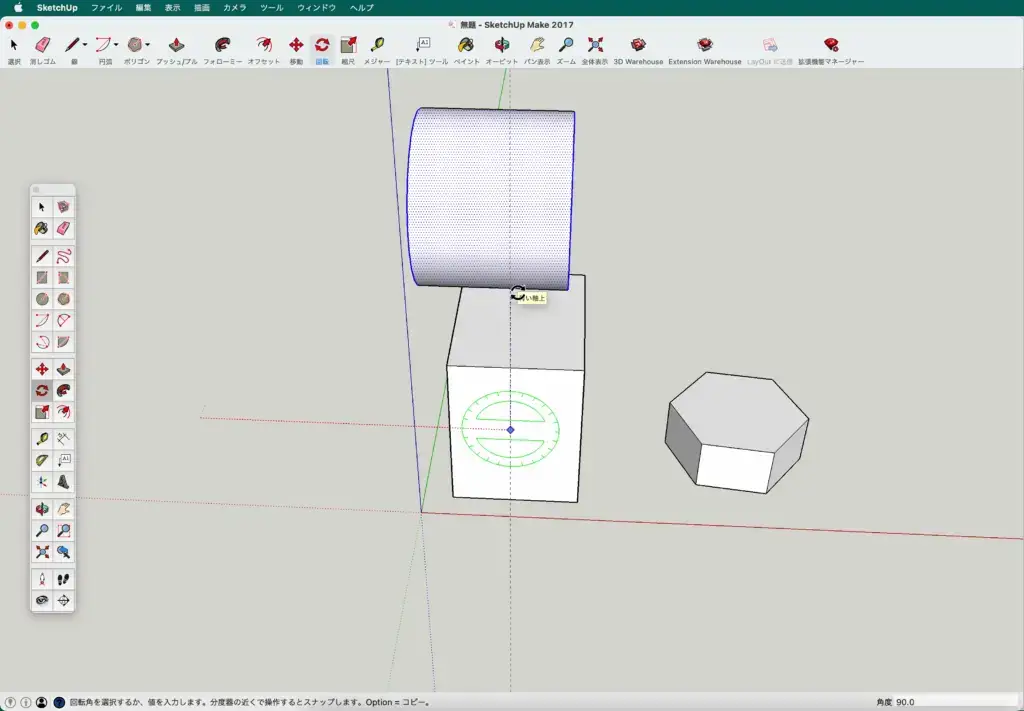Viewport: 1024px width, 711px height.
Task: Open the 編集 menu
Action: 143,8
